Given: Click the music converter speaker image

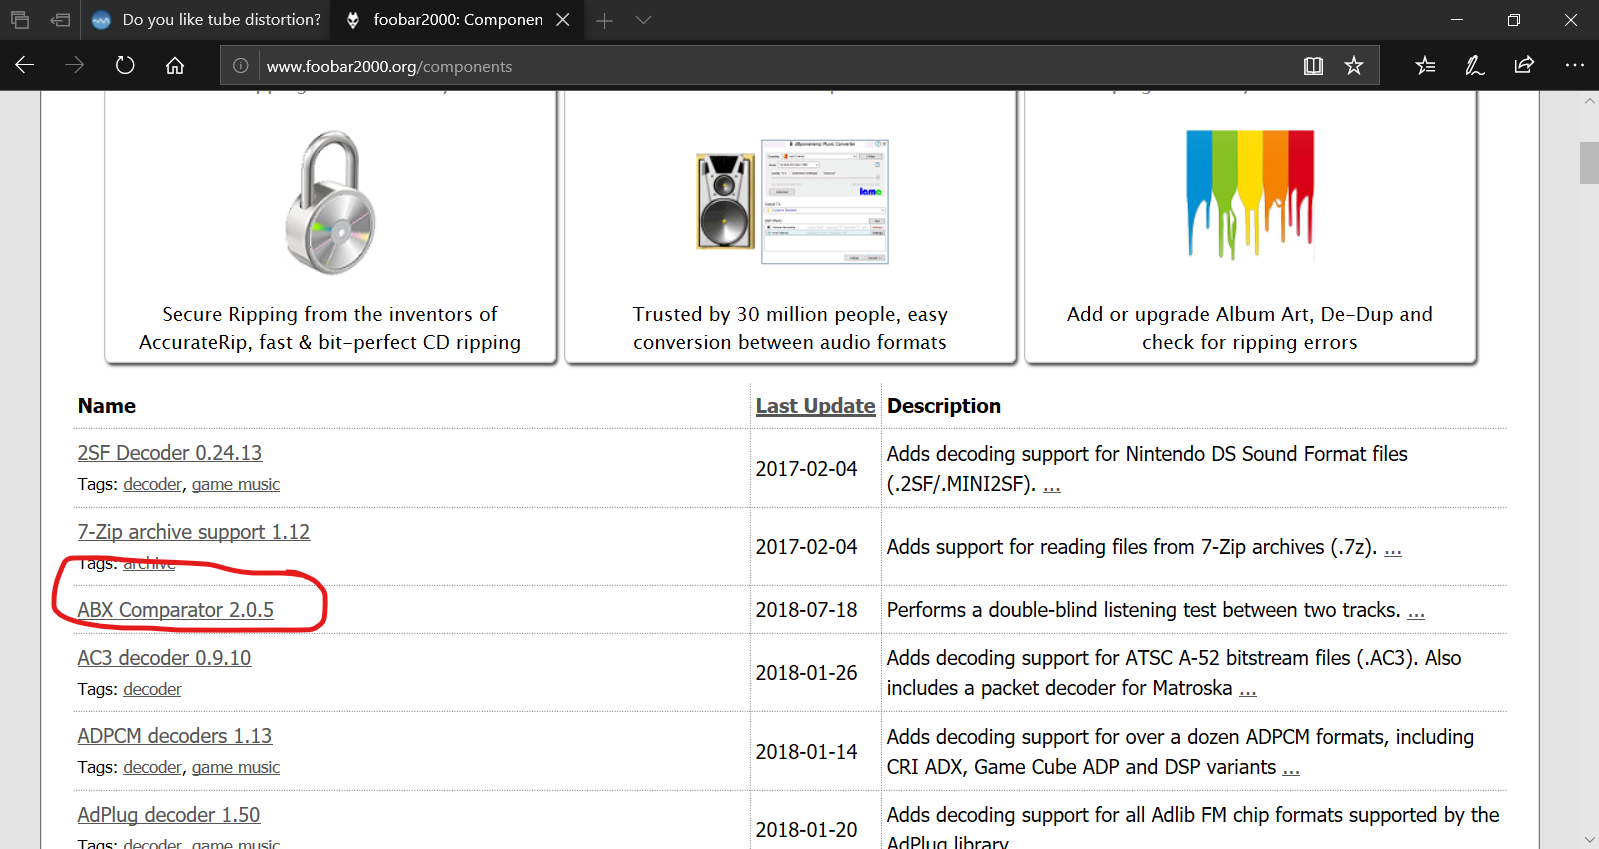Looking at the screenshot, I should (792, 202).
